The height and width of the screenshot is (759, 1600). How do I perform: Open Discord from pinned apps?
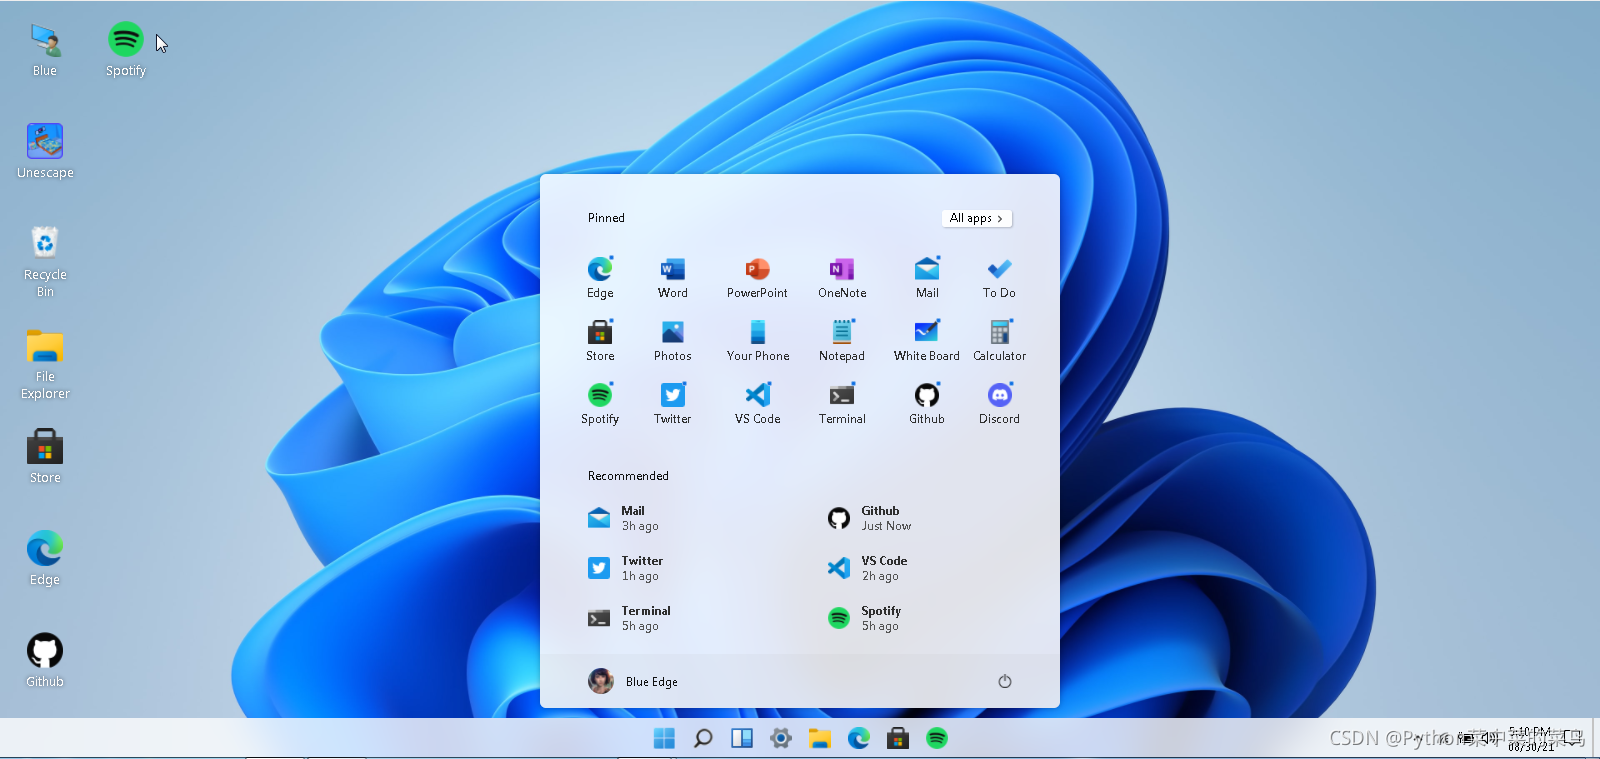click(x=999, y=403)
